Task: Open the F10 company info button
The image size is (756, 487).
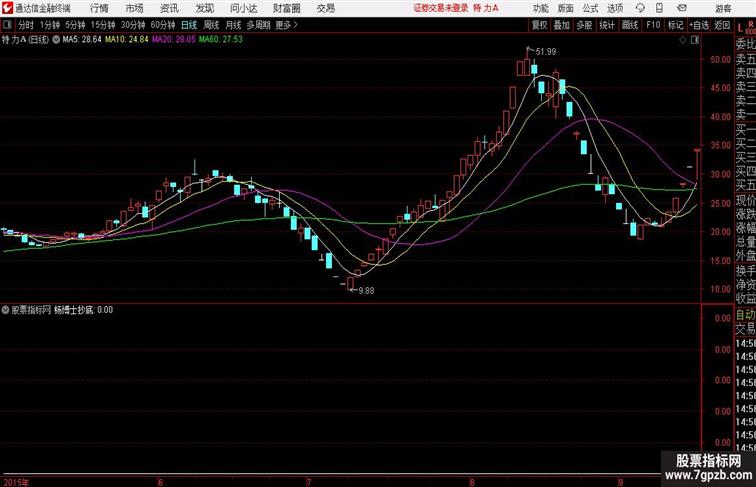Action: click(653, 25)
